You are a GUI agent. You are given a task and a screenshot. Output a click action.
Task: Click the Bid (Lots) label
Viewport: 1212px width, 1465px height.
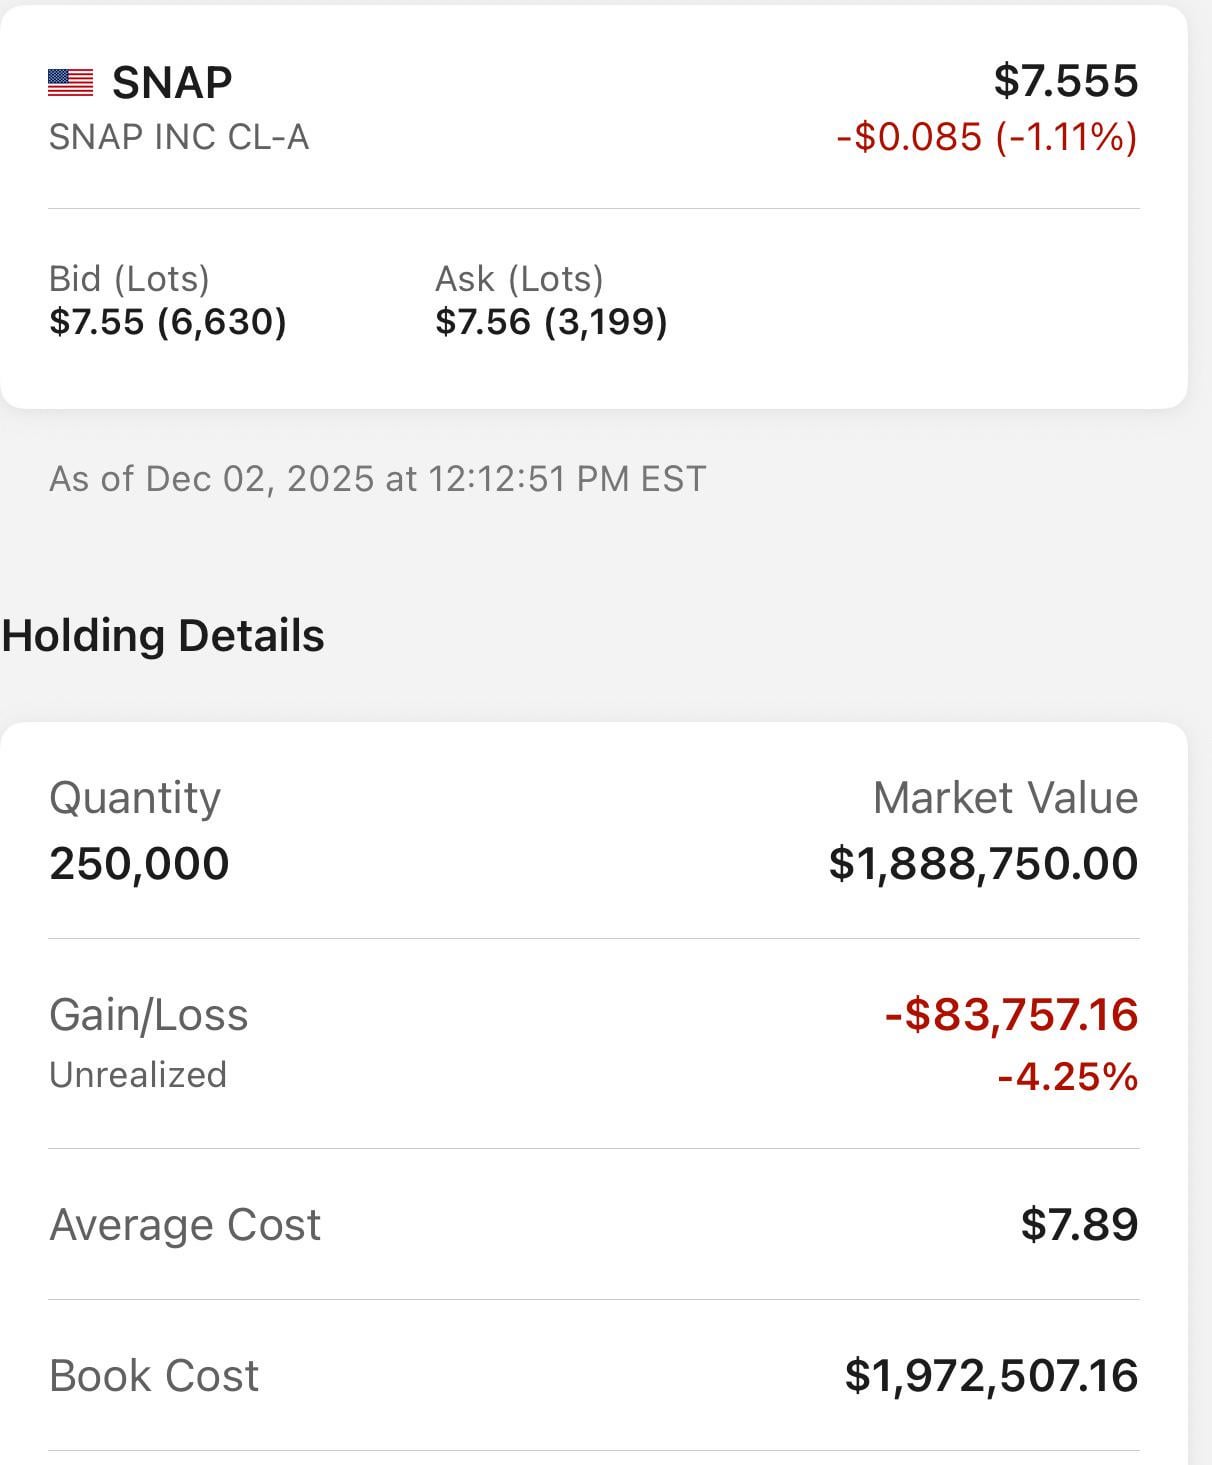tap(129, 278)
